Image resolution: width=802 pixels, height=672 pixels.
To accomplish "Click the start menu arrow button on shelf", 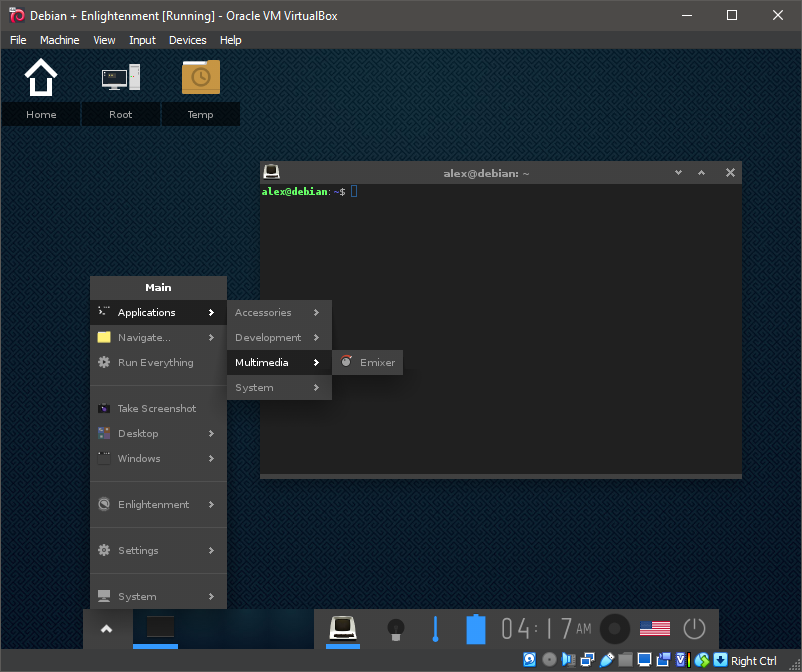I will (x=107, y=629).
